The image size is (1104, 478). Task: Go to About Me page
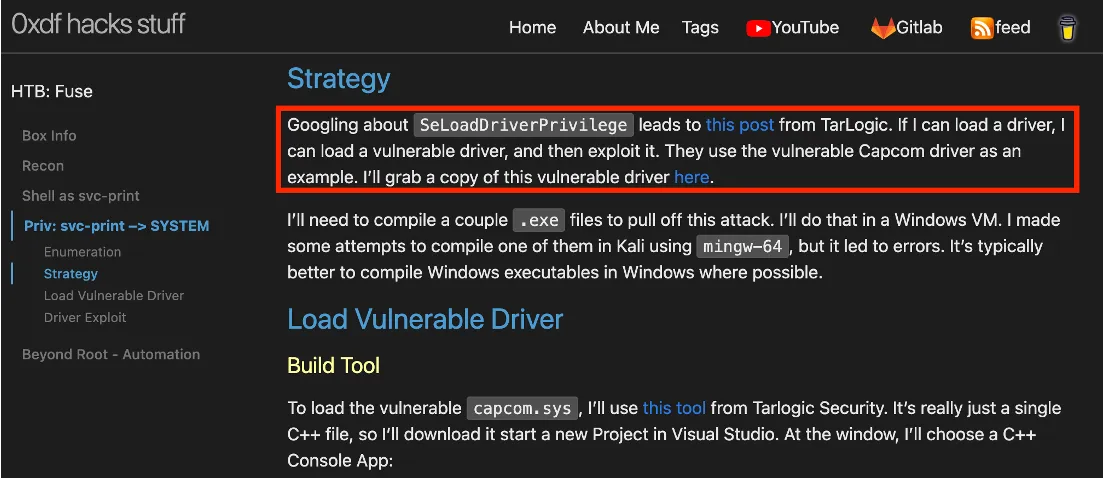click(621, 28)
